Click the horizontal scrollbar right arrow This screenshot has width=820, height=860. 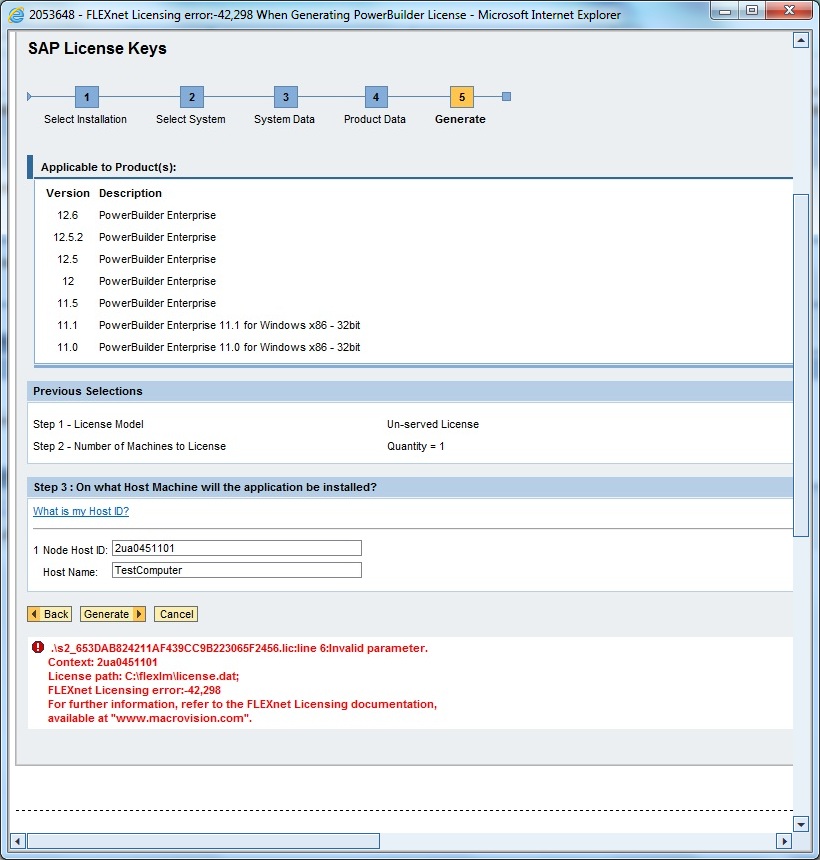tap(784, 841)
